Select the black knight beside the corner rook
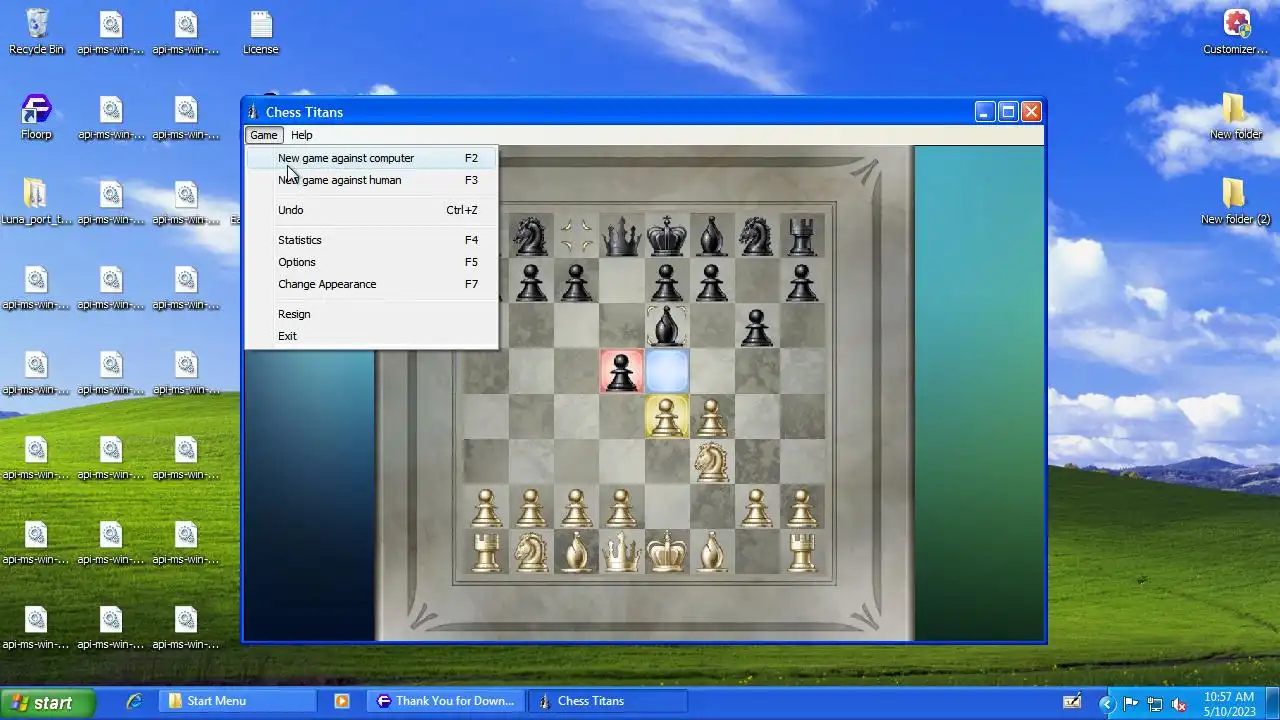1280x720 pixels. pos(756,236)
